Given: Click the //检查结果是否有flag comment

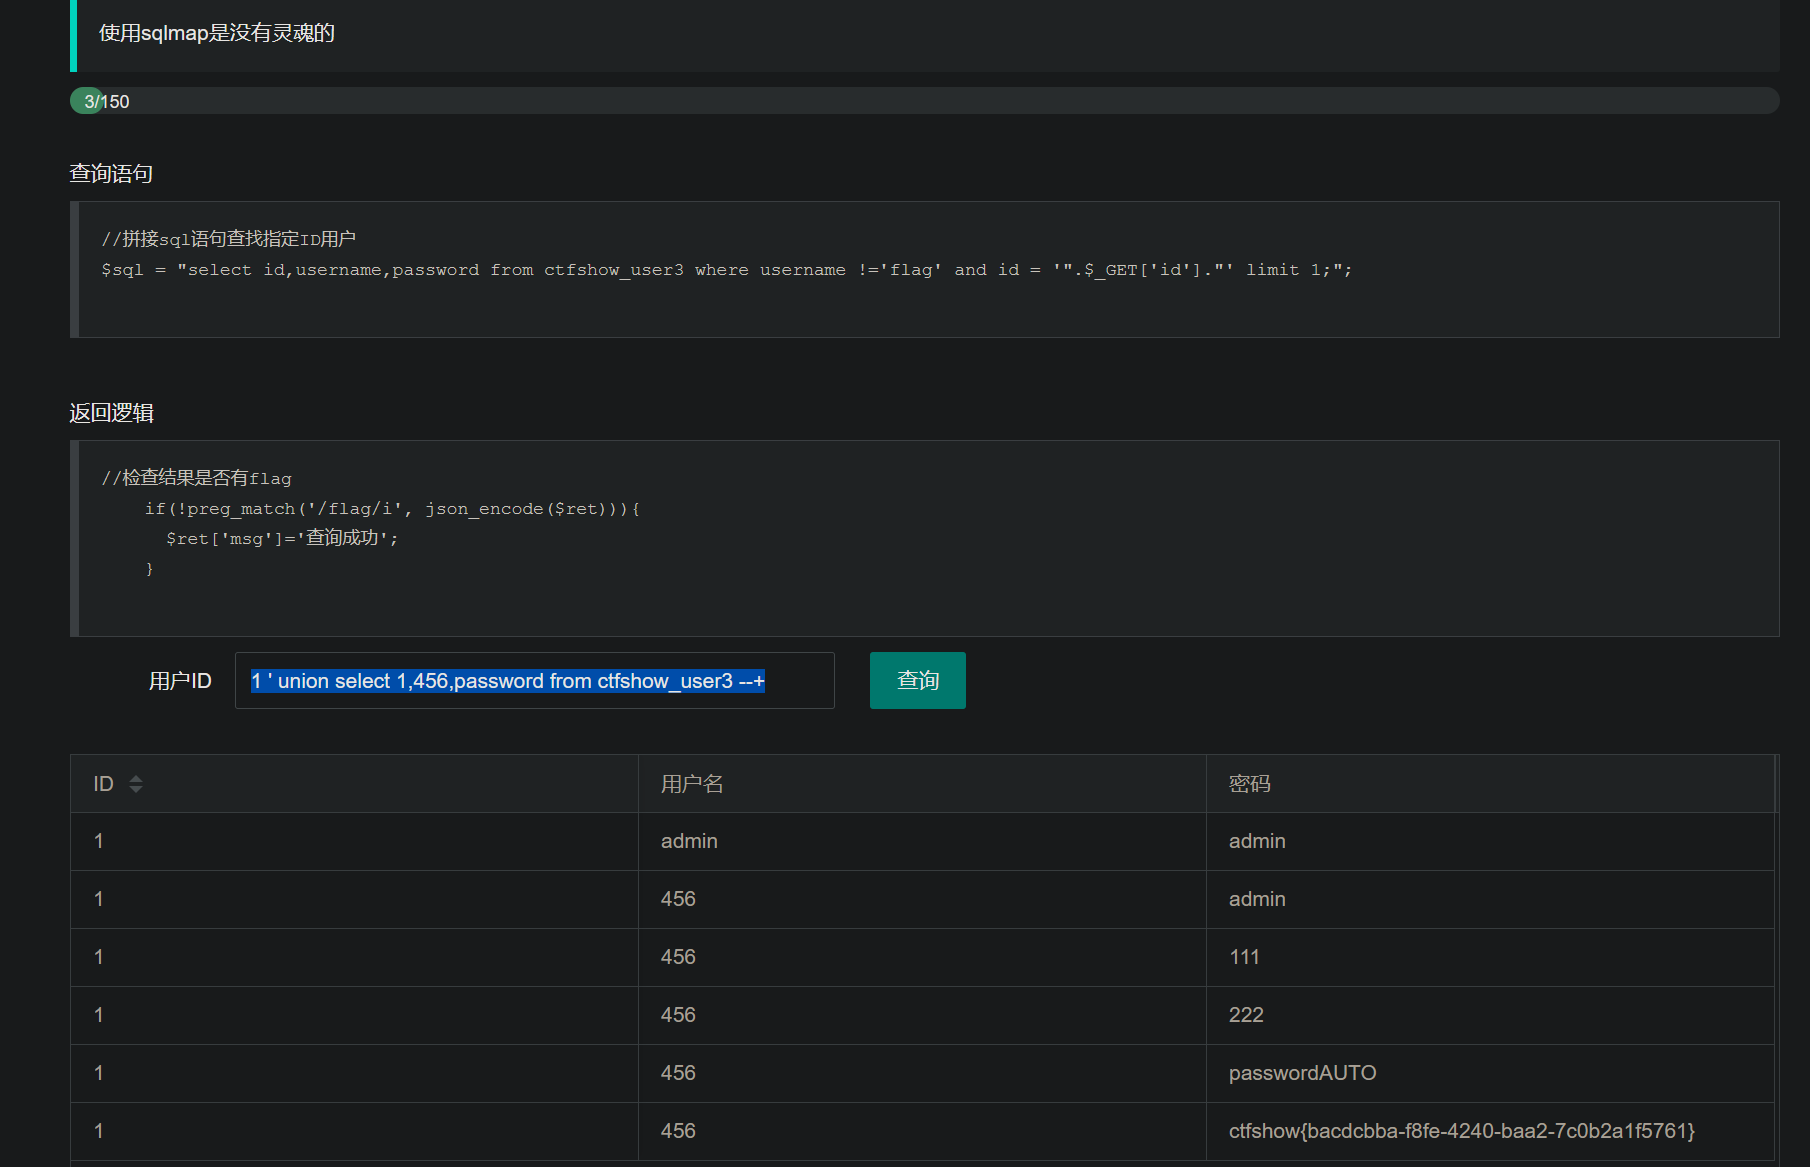Looking at the screenshot, I should point(196,478).
